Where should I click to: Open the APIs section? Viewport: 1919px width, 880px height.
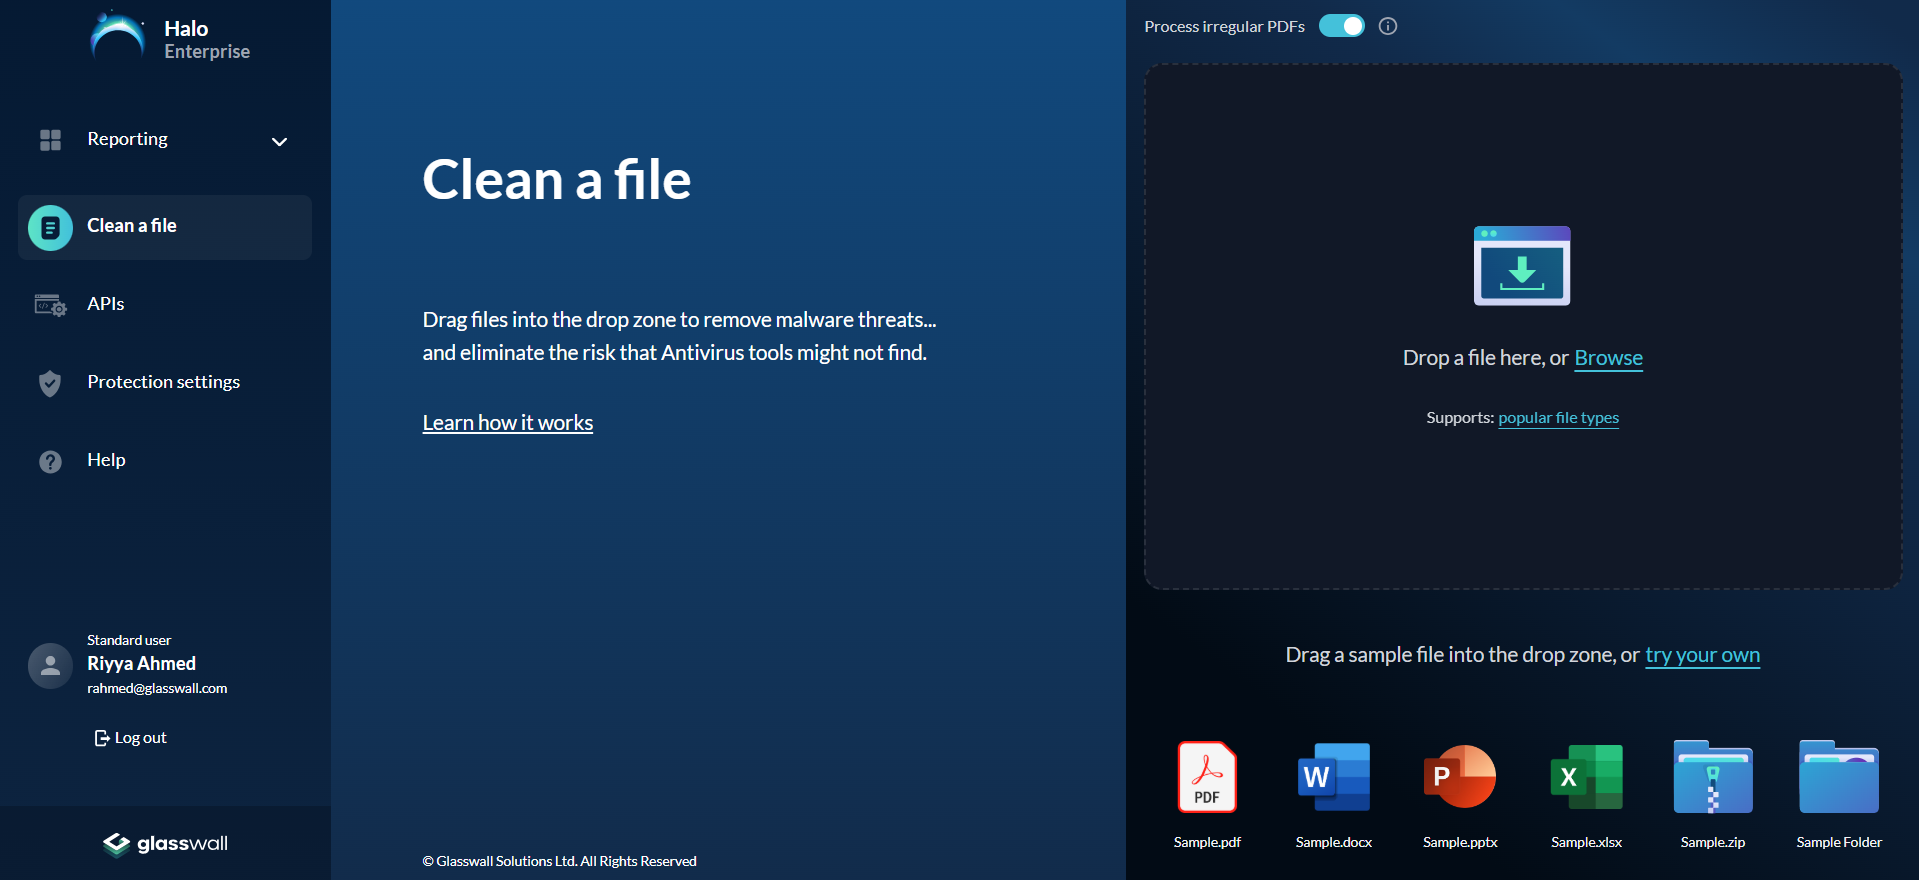point(105,304)
